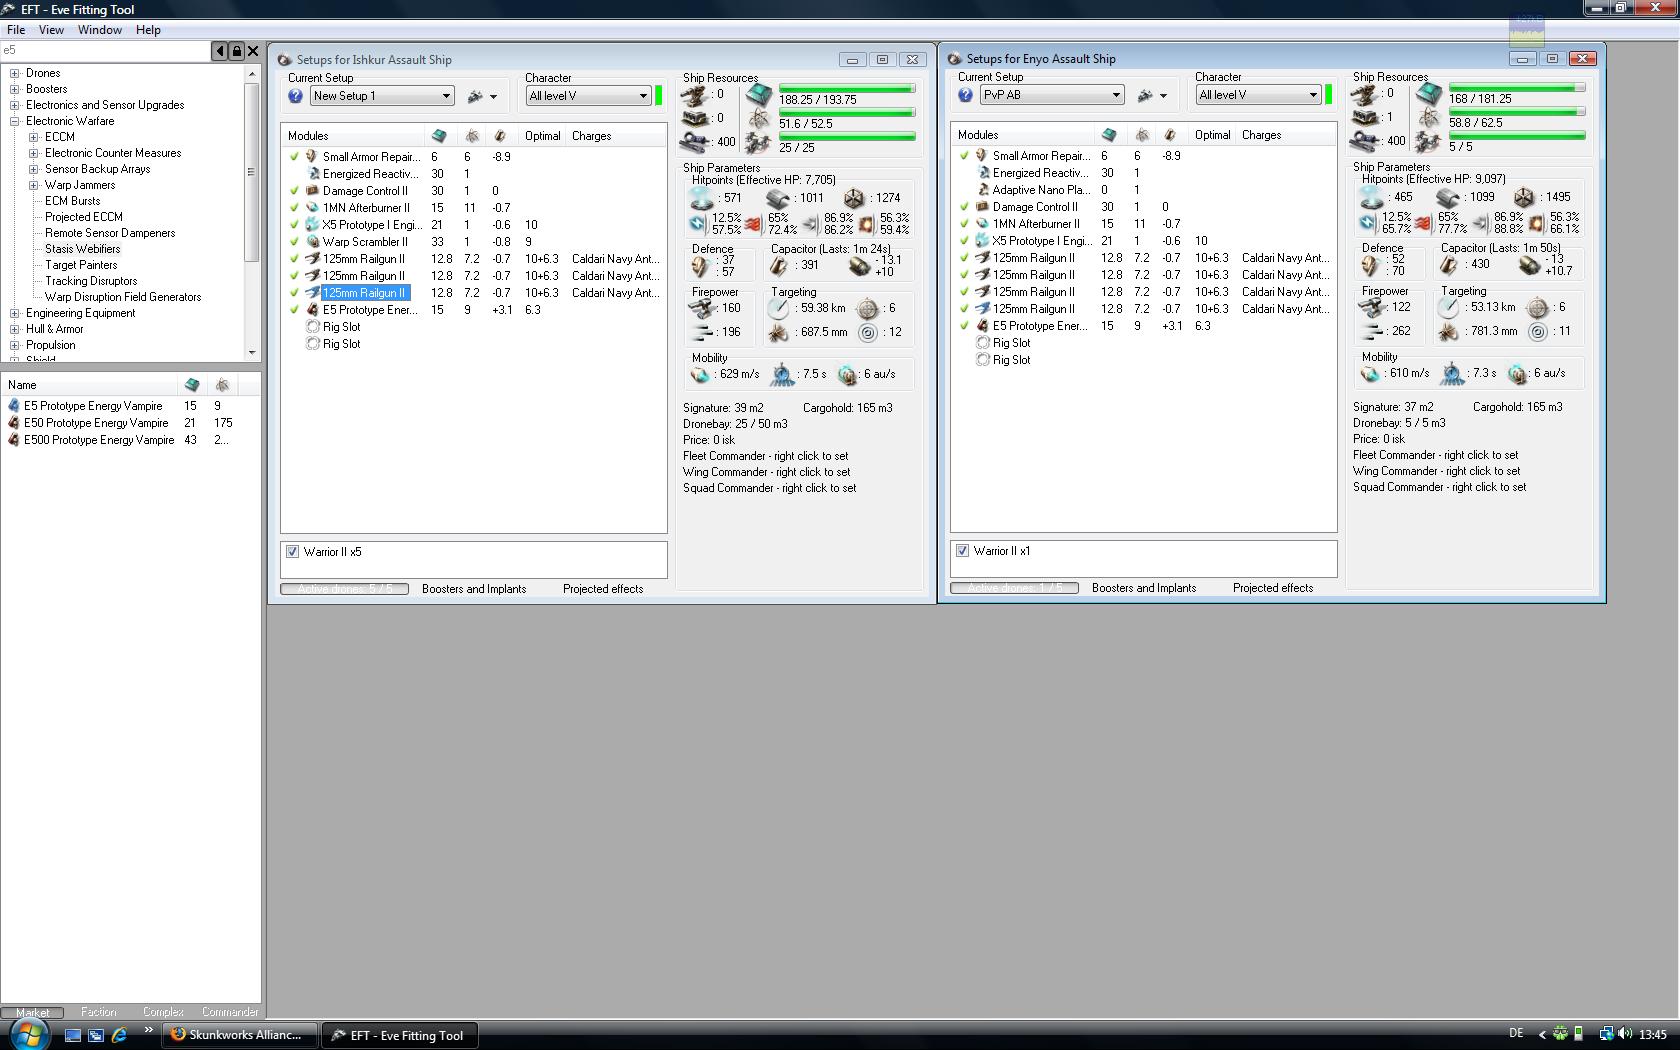Viewport: 1680px width, 1050px height.
Task: Click the targeting range icon showing 59.38 km
Action: point(779,308)
